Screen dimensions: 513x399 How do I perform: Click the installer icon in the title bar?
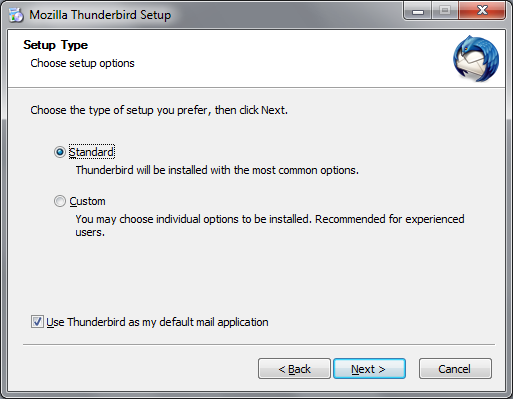(16, 15)
